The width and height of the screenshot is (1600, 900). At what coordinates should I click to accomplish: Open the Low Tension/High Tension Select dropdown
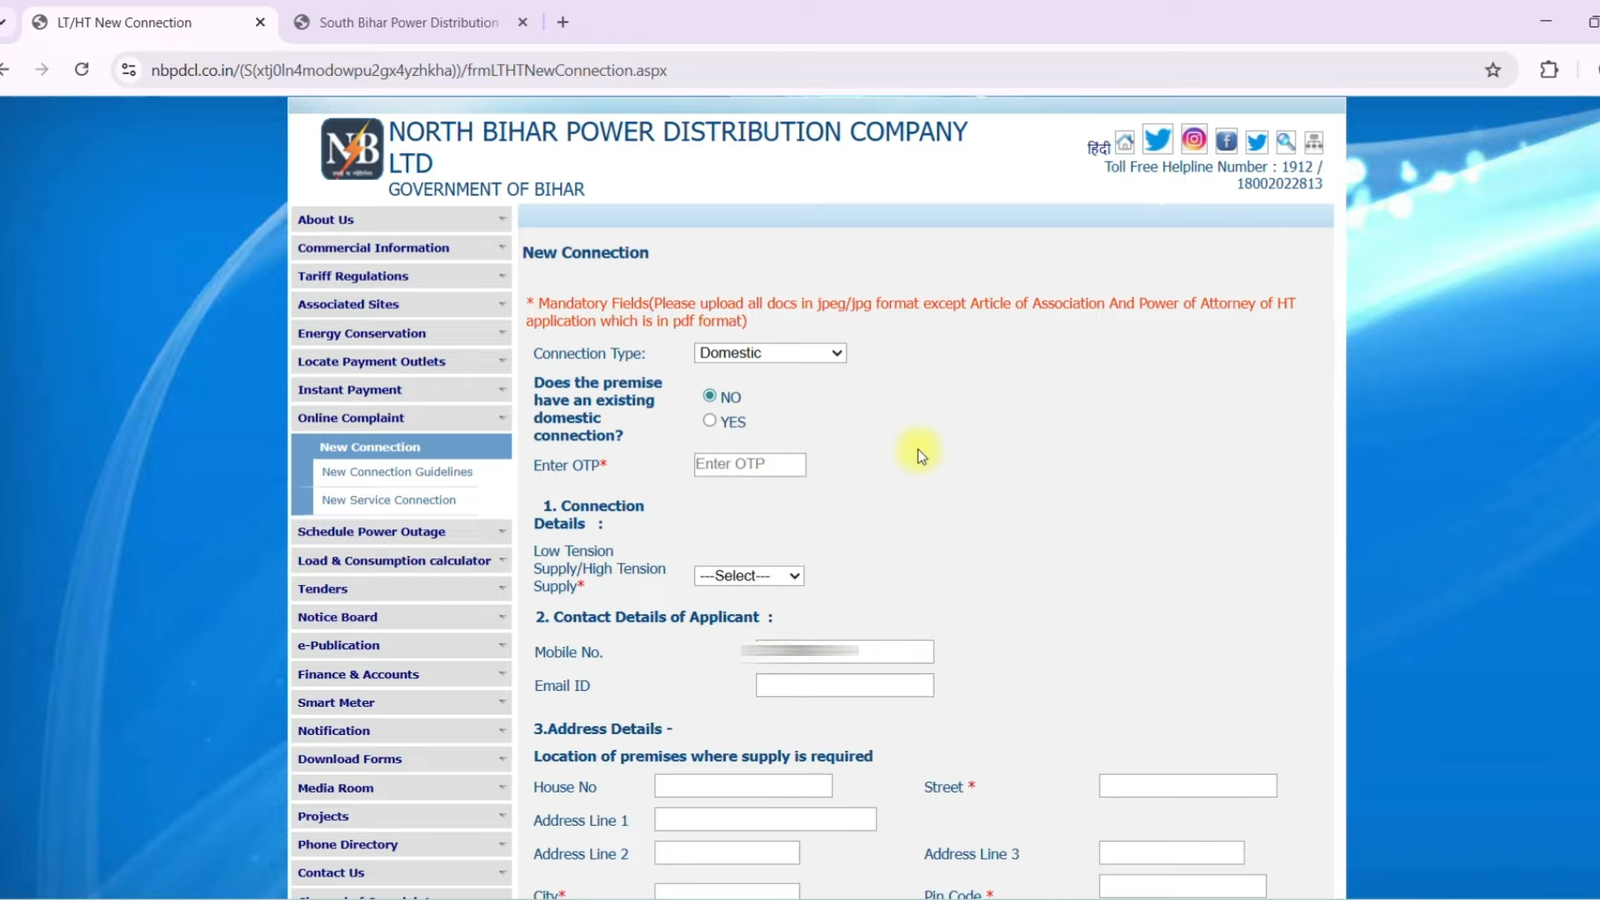(x=748, y=575)
